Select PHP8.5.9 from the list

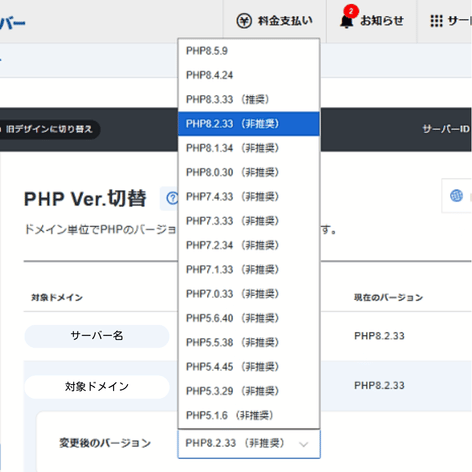249,51
